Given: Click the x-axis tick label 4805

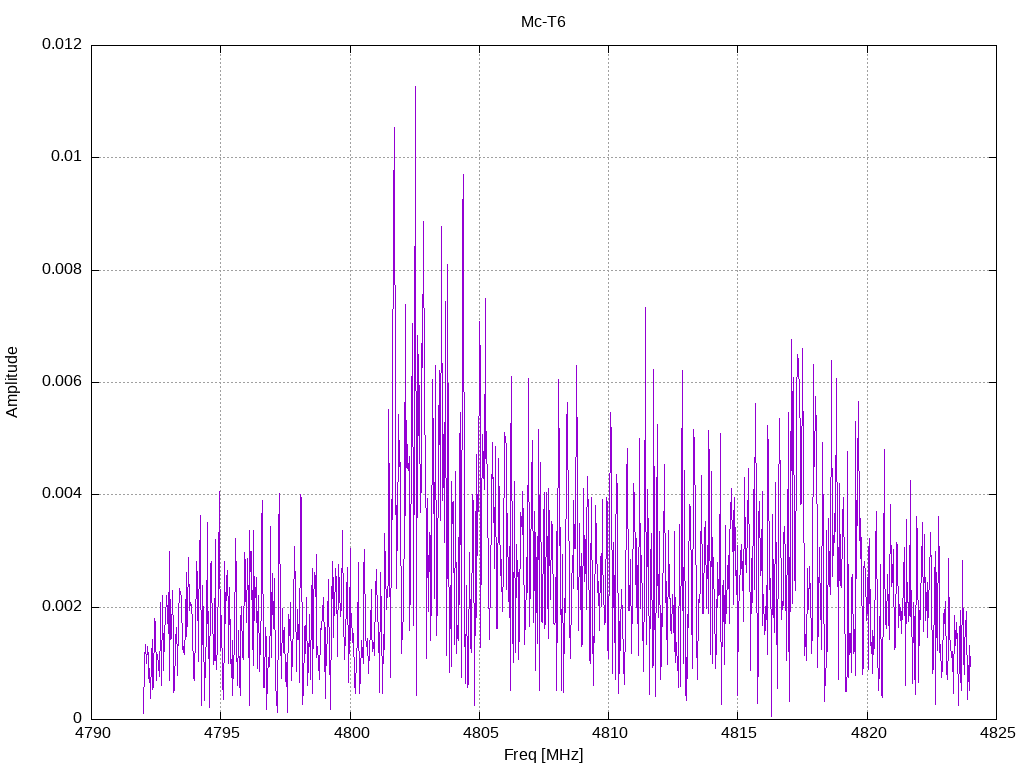Looking at the screenshot, I should (x=479, y=733).
